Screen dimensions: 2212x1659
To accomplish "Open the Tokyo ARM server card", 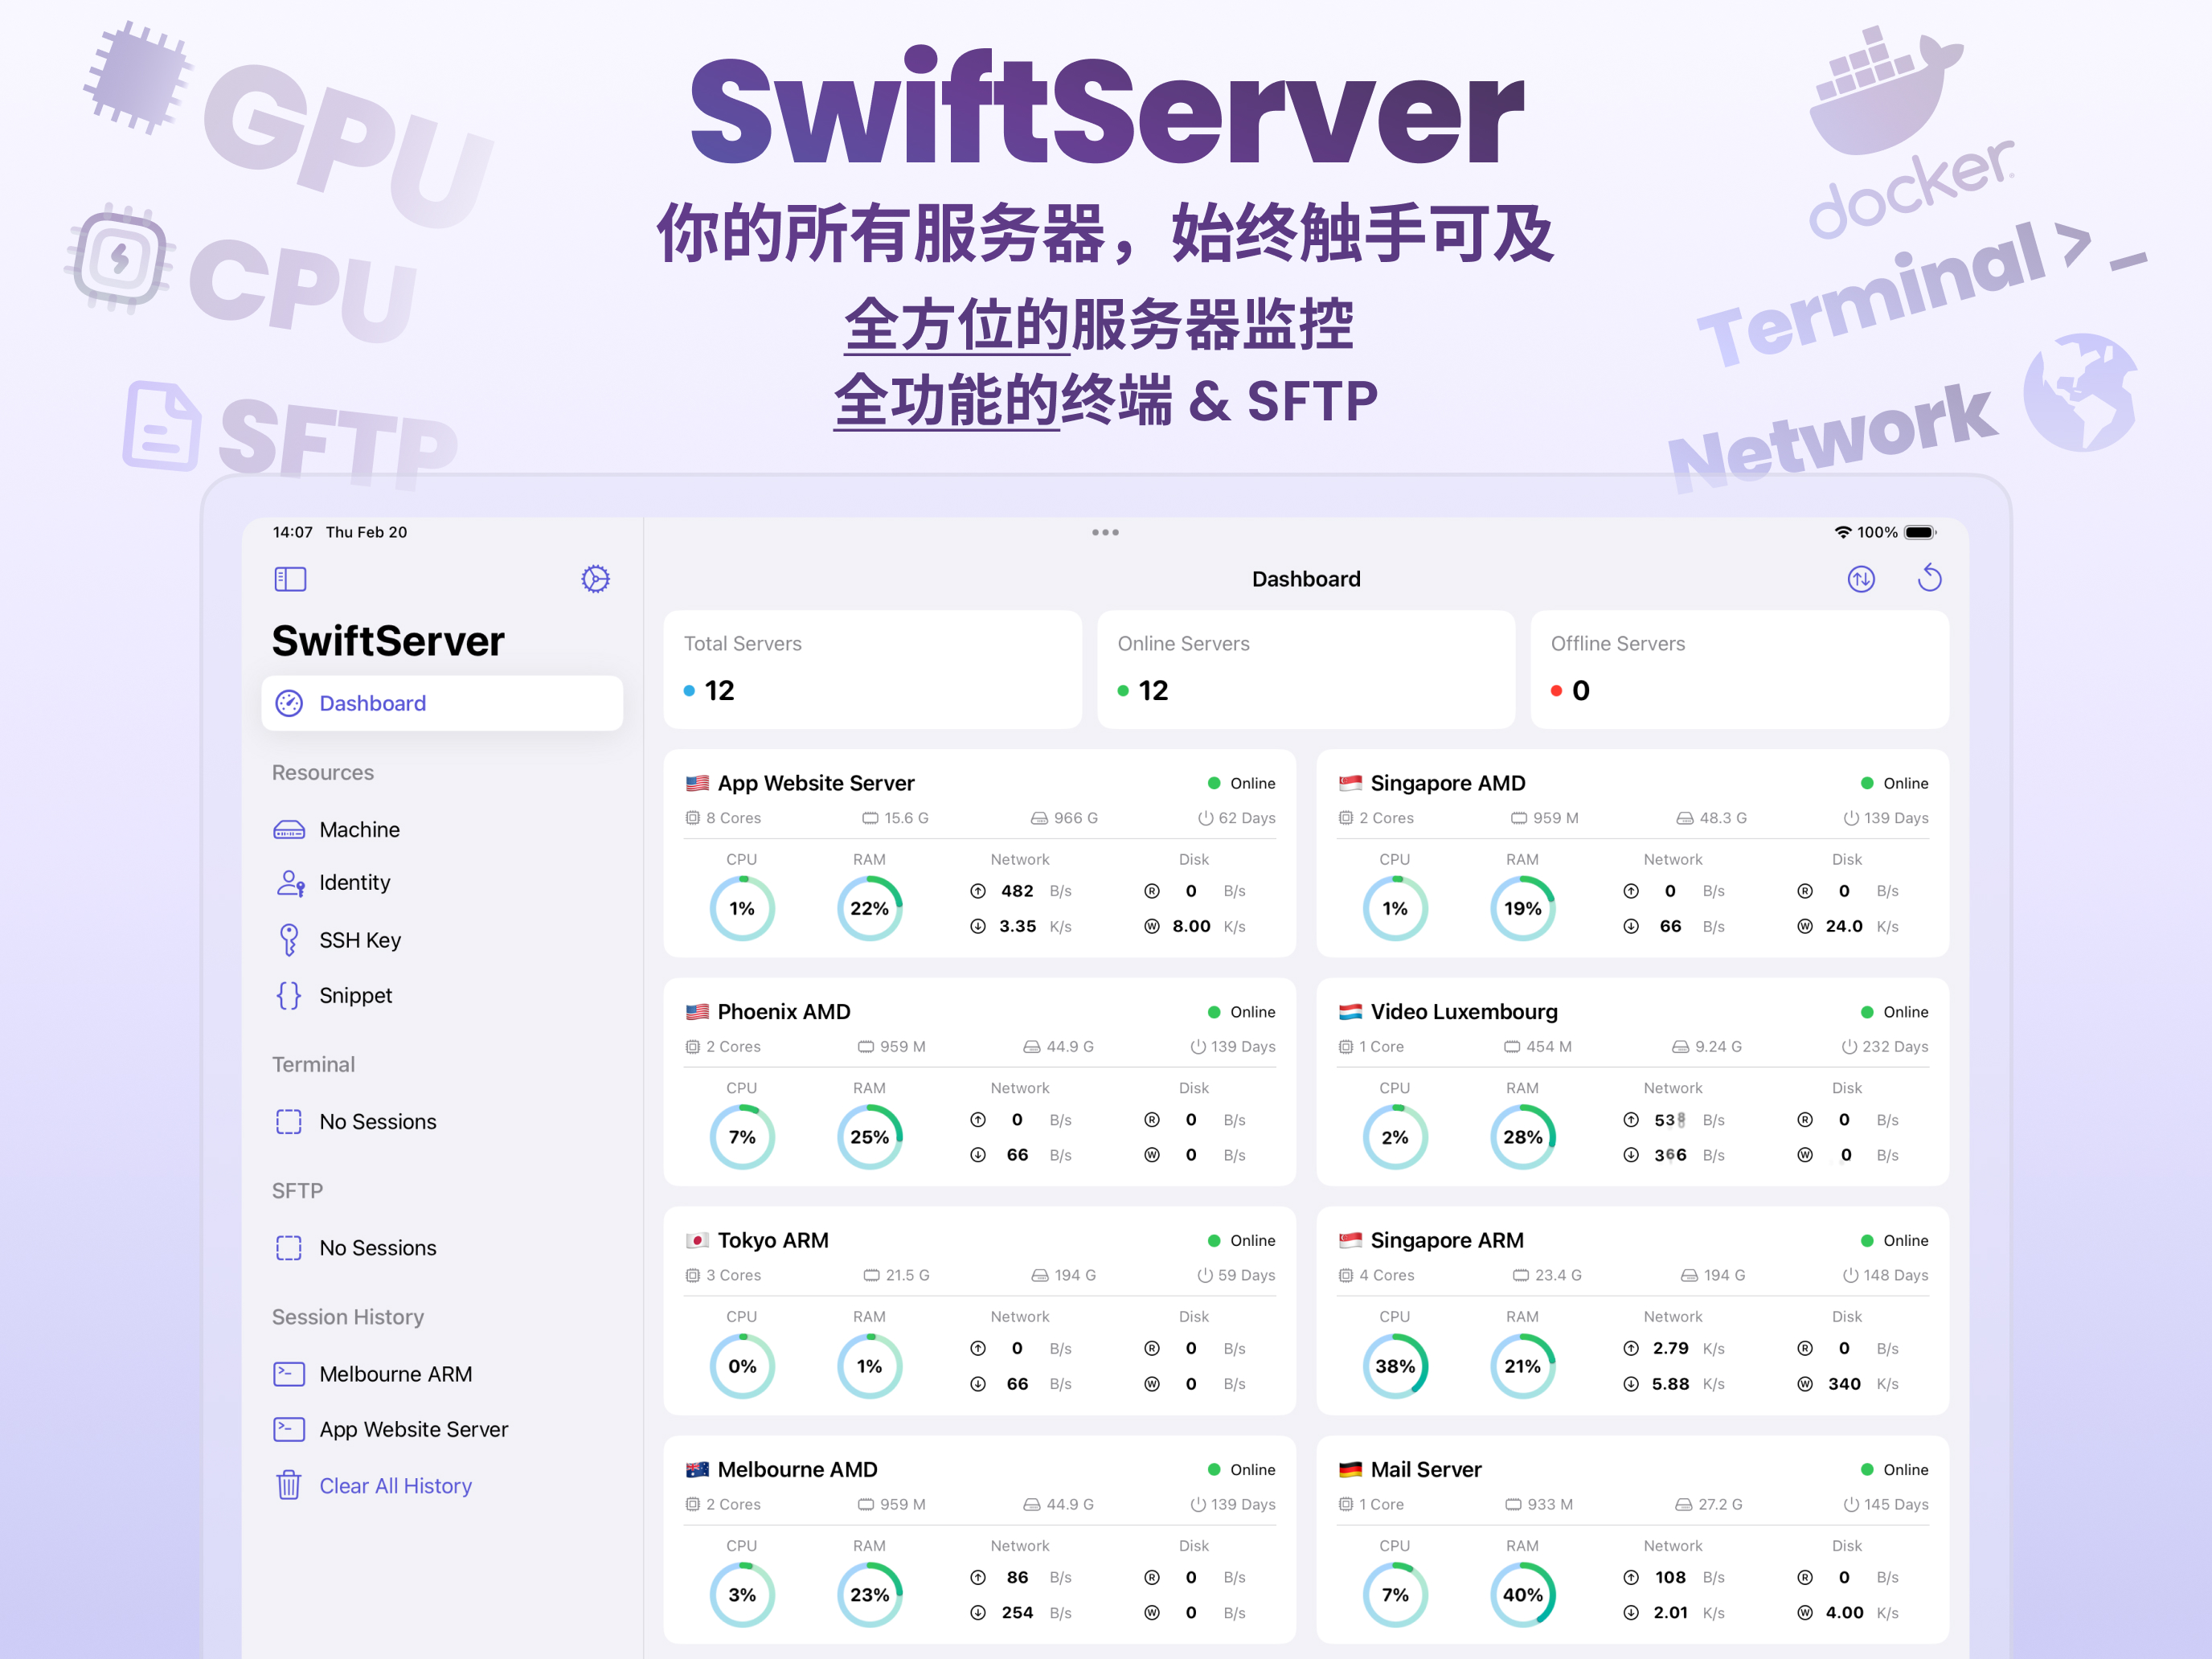I will 979,1311.
